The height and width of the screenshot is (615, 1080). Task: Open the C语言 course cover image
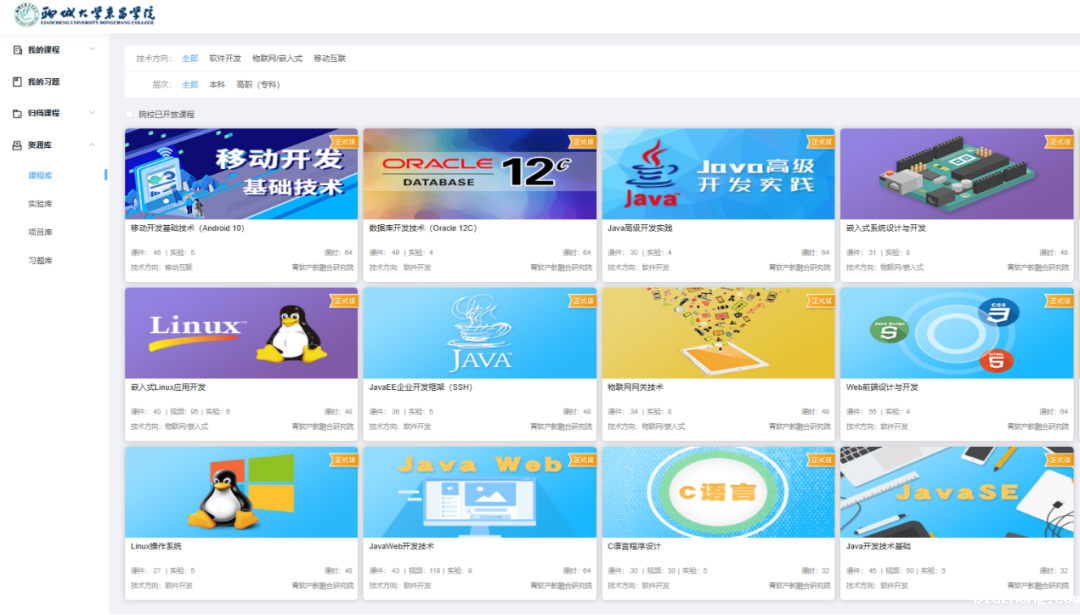point(717,492)
